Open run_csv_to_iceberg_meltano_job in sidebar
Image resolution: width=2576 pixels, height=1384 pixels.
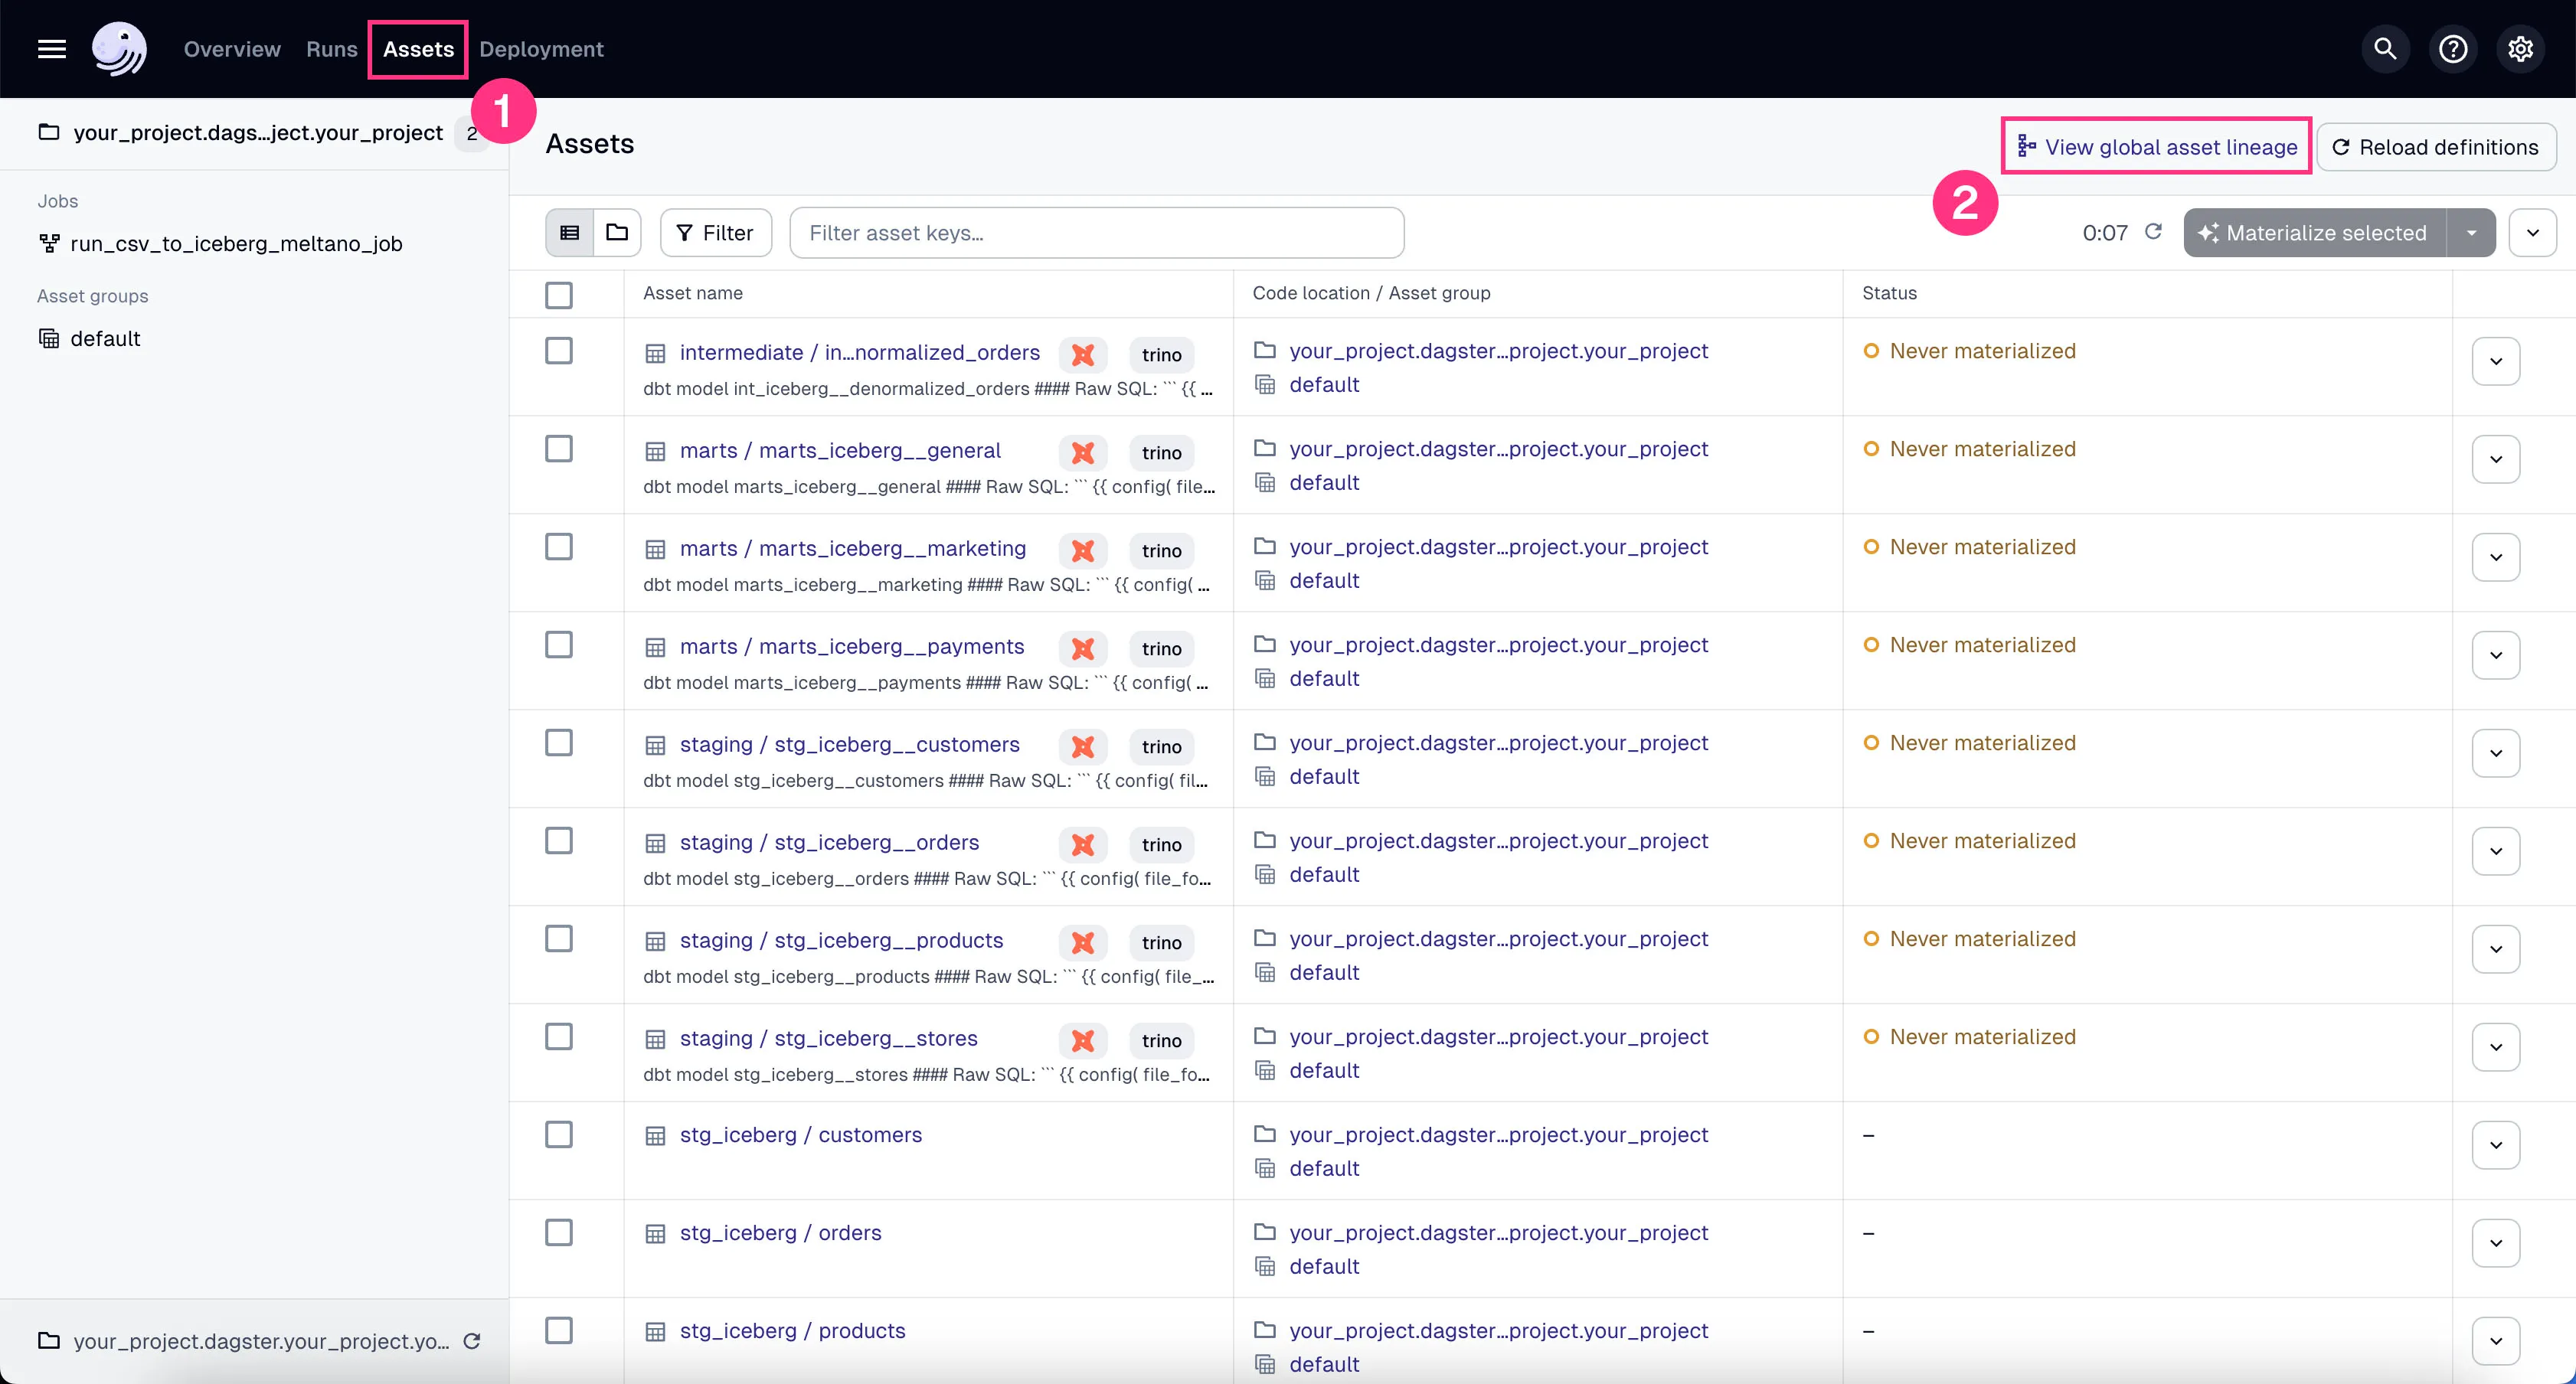[236, 243]
